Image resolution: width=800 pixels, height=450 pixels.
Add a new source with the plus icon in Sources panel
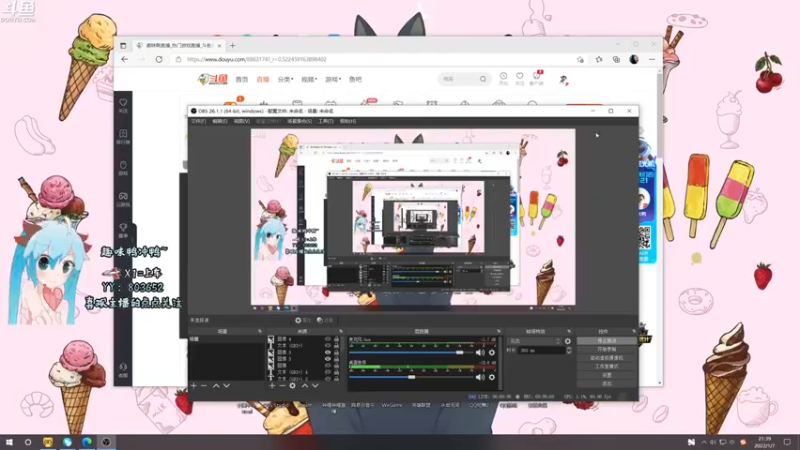tap(272, 386)
